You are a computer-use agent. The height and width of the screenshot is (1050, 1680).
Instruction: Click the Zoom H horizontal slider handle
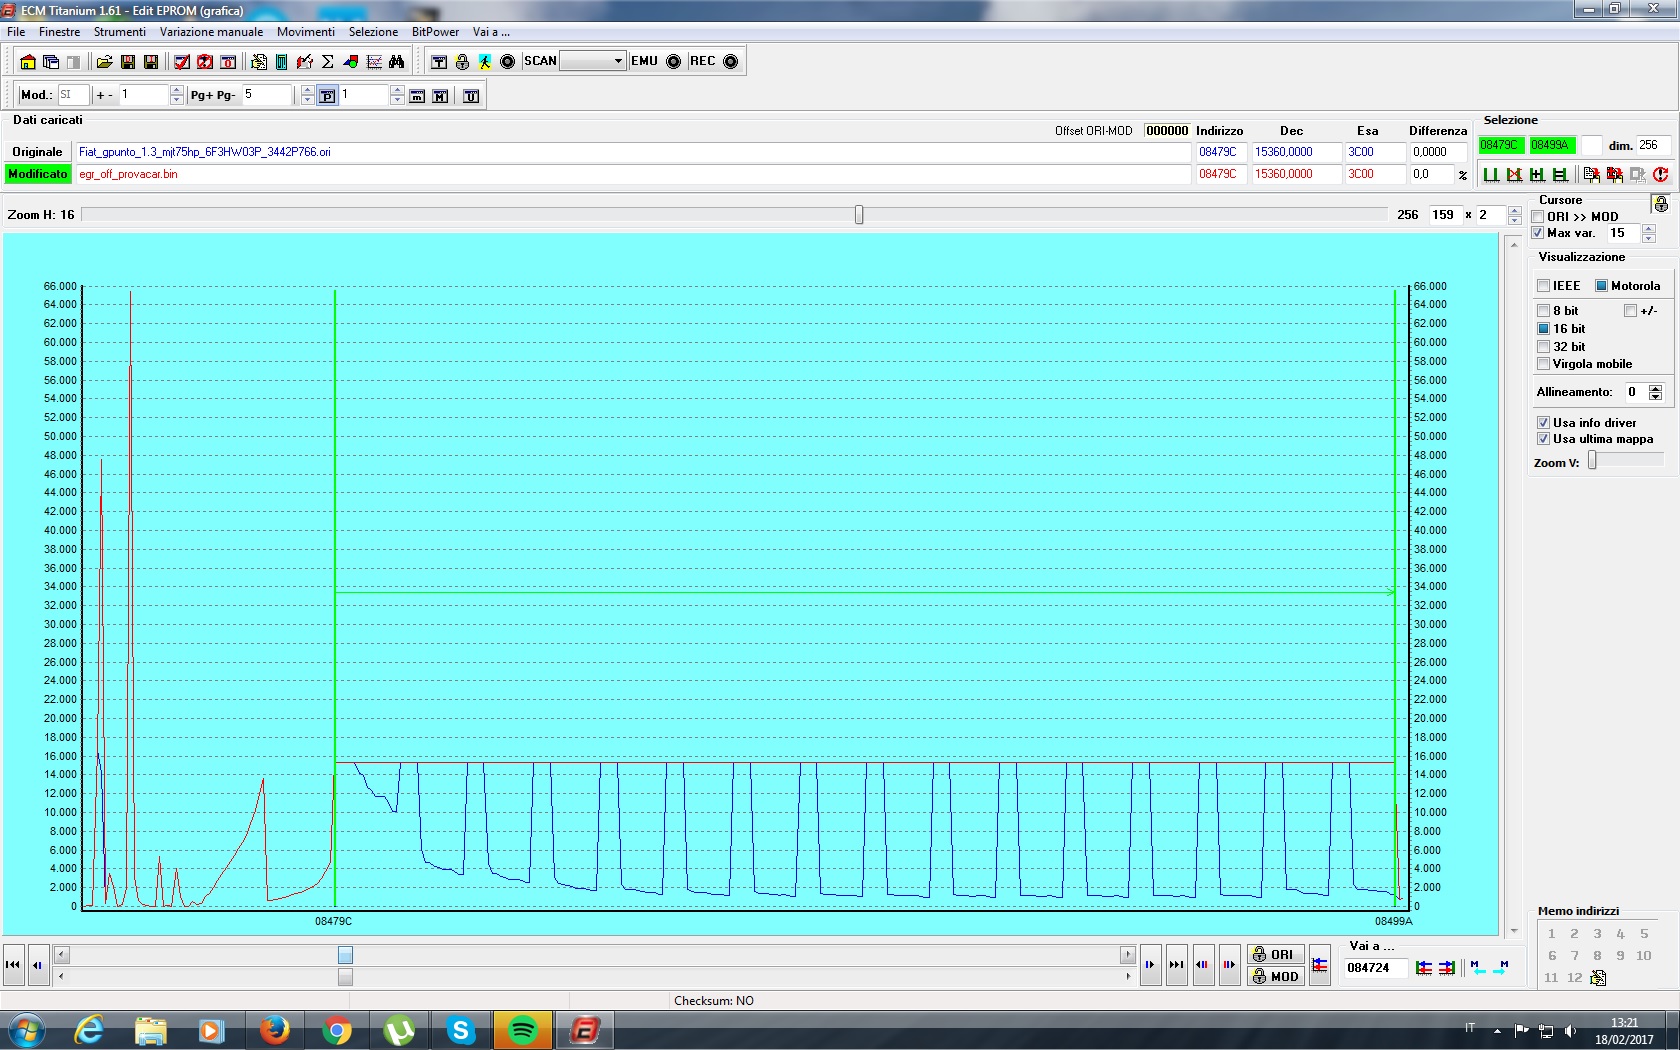coord(859,215)
